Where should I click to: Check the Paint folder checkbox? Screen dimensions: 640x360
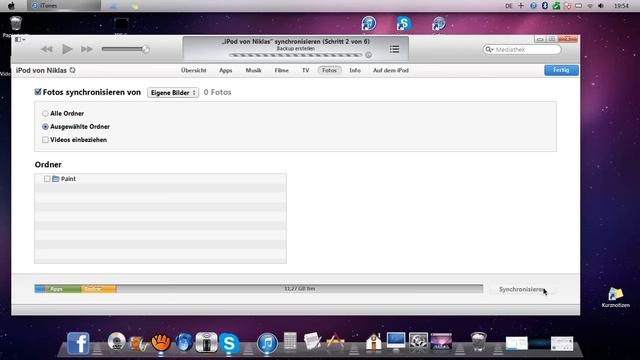[47, 179]
